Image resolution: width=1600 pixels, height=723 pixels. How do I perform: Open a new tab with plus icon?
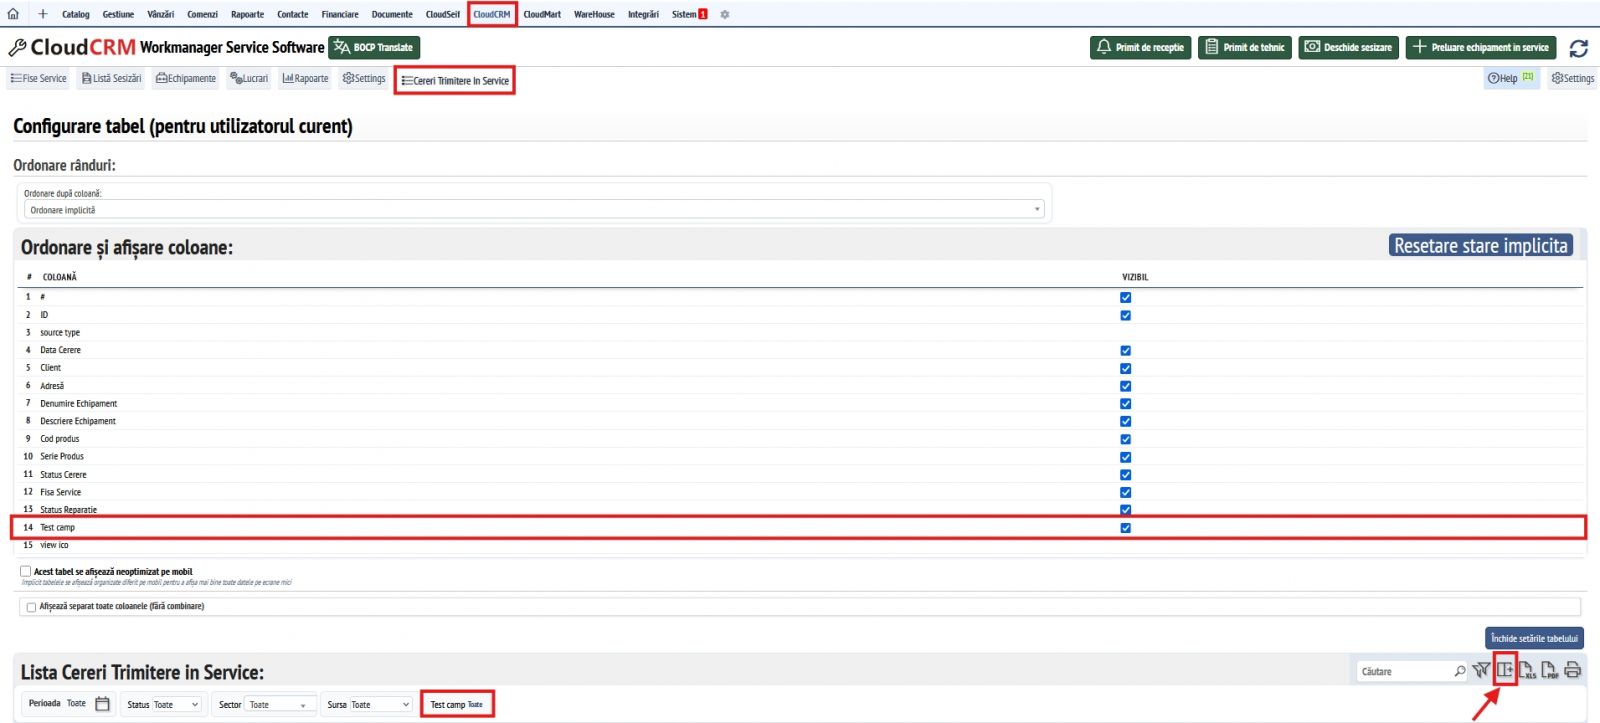point(43,14)
